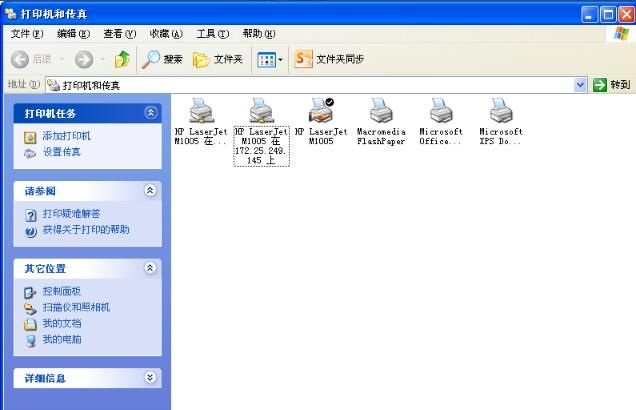Click the 打印机和传真 title bar icon

11,13
